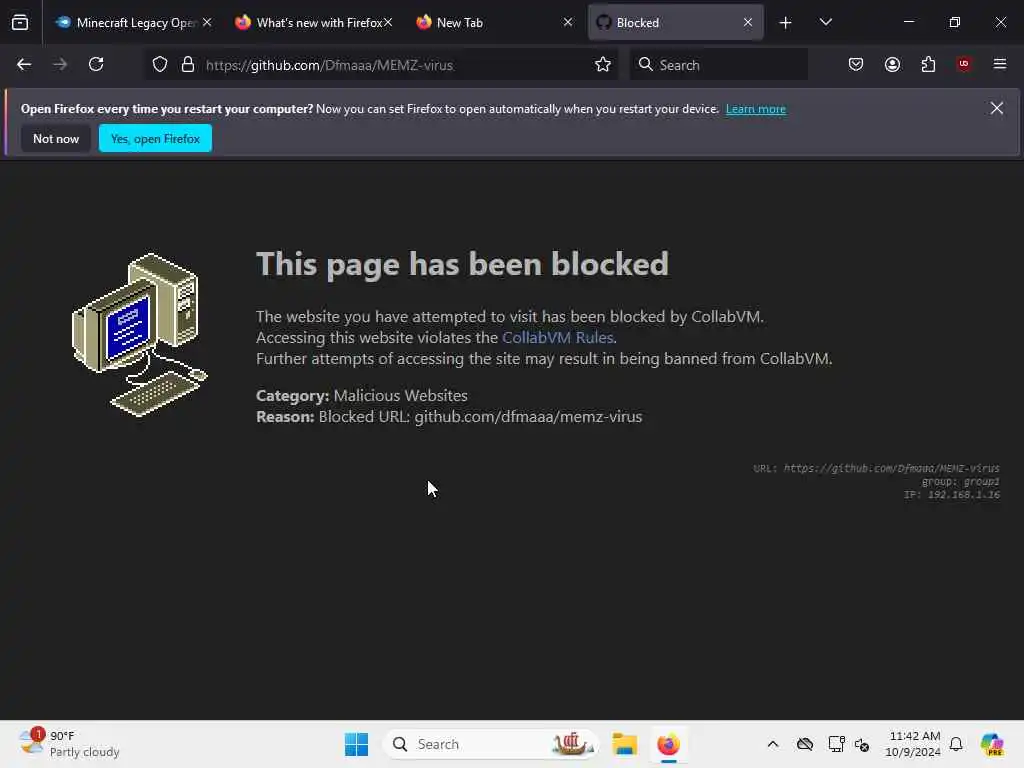Click the 'This page has been blocked' heading
This screenshot has height=768, width=1024.
tap(462, 264)
